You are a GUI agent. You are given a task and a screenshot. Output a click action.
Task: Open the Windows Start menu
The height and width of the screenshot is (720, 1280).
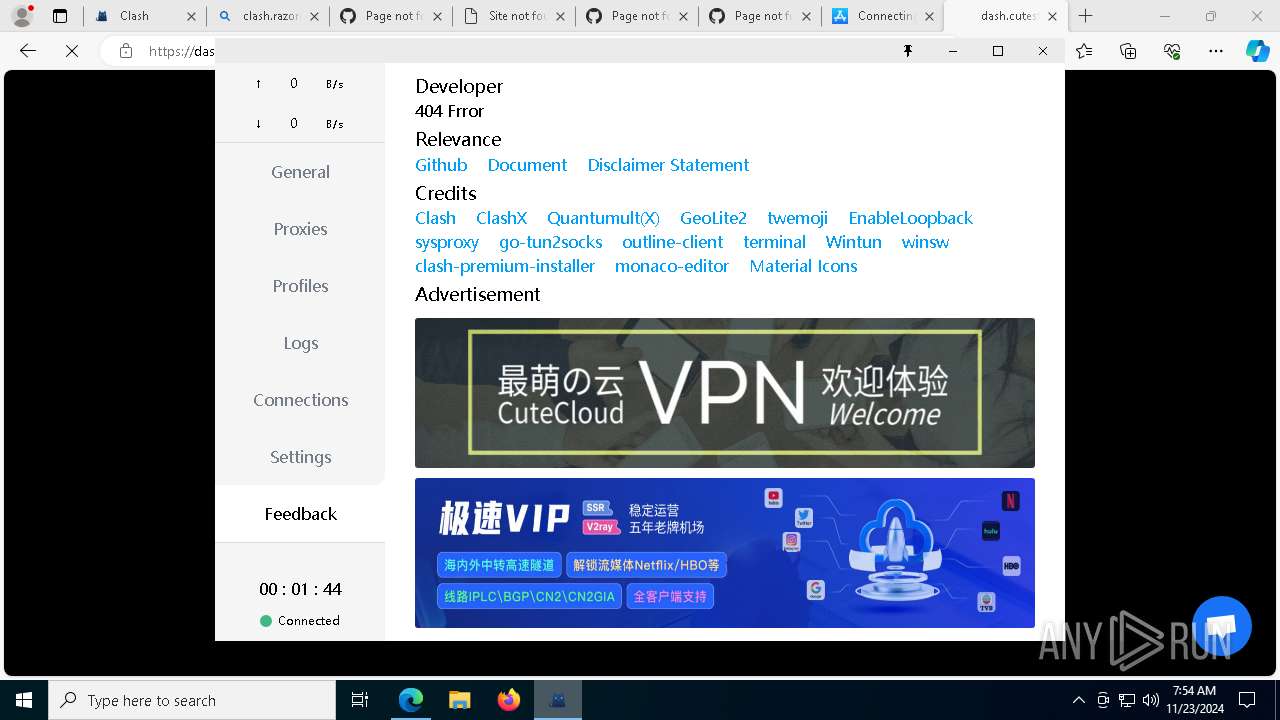(x=24, y=700)
